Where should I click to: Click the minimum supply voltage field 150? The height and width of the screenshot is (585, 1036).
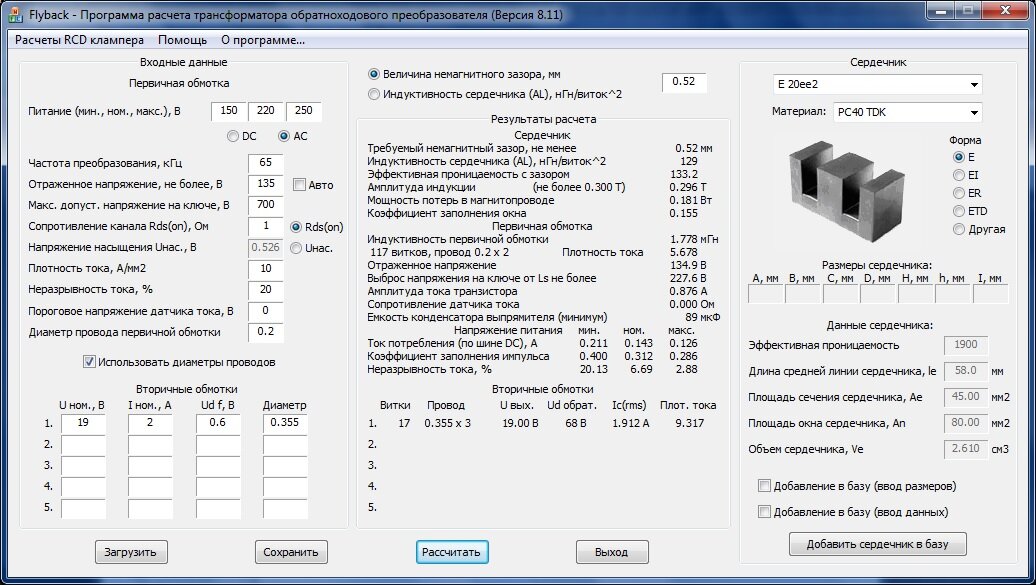229,111
